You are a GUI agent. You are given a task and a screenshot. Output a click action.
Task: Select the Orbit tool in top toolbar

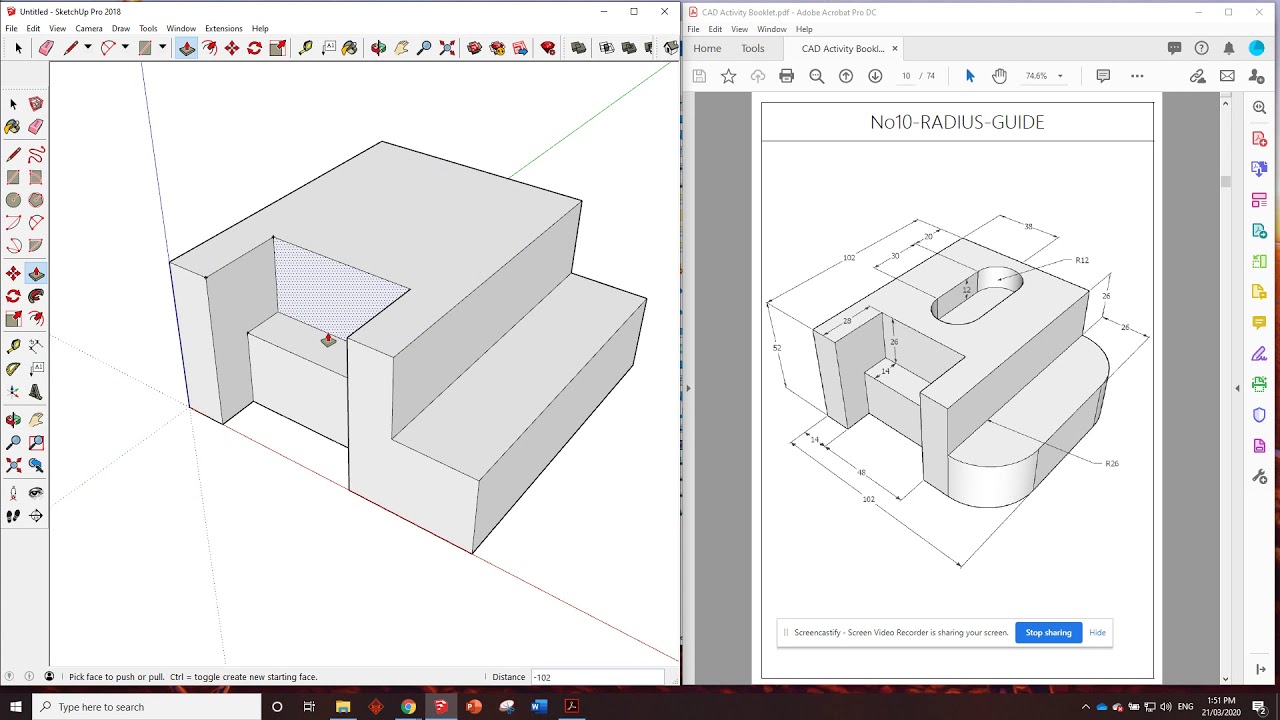pos(378,48)
